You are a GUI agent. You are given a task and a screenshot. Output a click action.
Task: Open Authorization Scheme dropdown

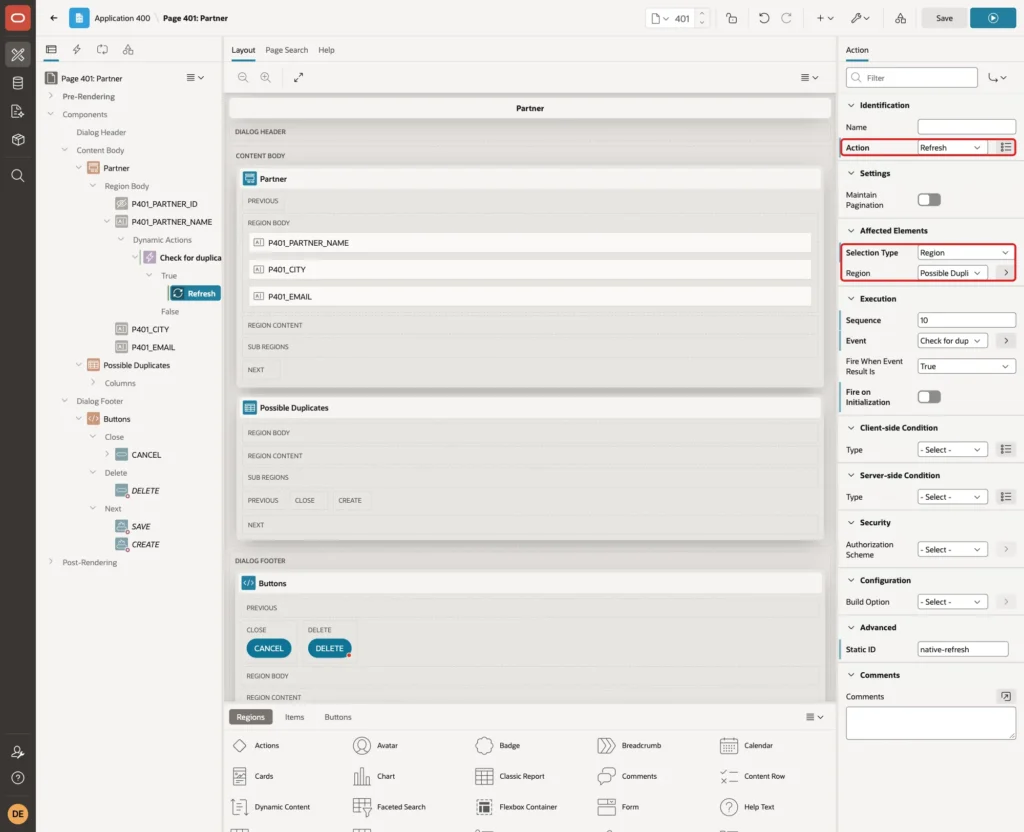pyautogui.click(x=952, y=550)
